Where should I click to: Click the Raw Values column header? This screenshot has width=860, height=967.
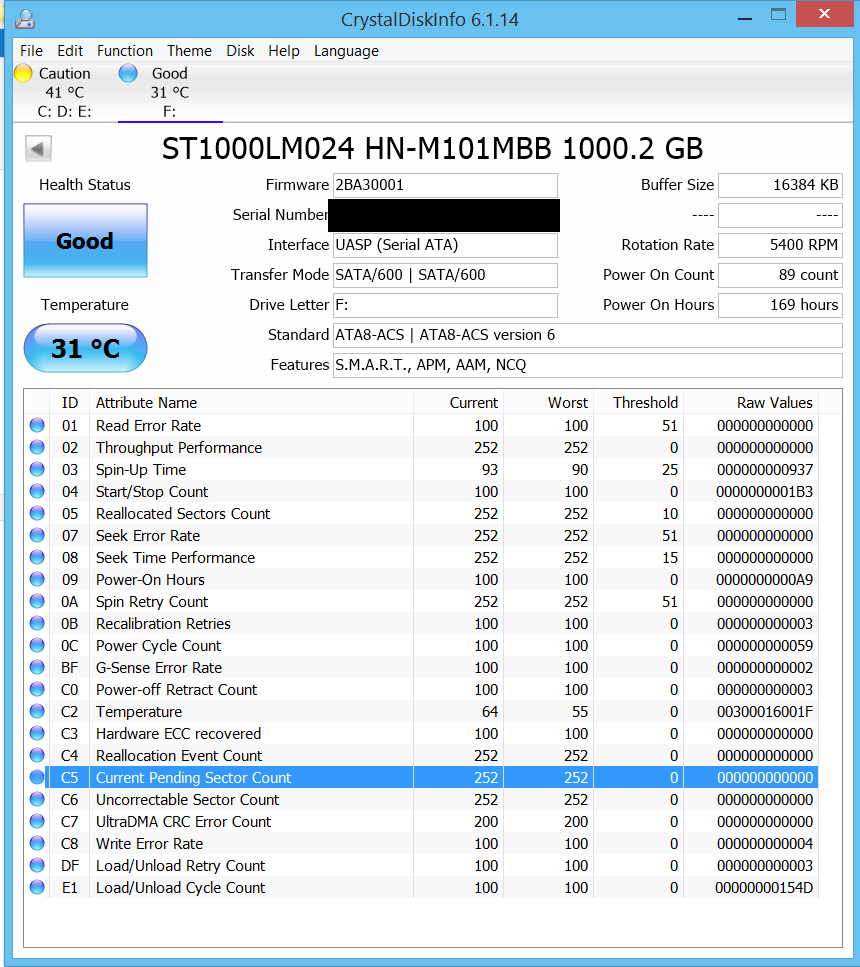point(751,403)
